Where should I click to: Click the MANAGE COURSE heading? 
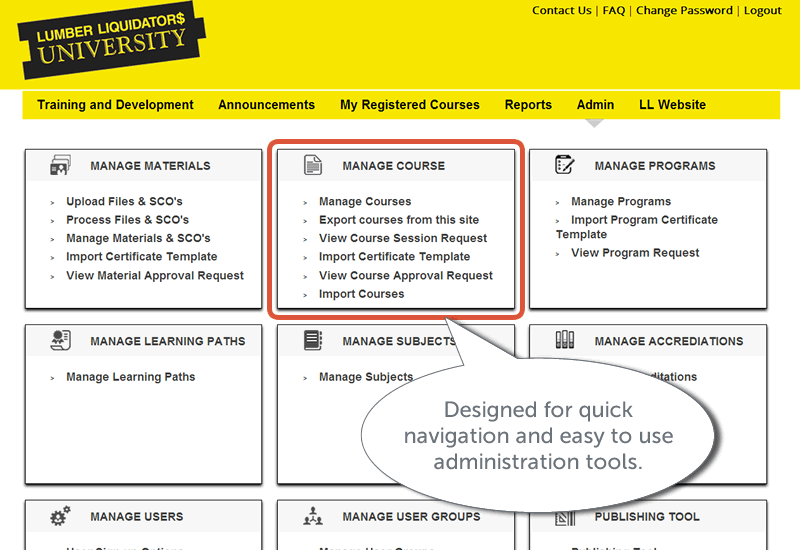coord(393,166)
